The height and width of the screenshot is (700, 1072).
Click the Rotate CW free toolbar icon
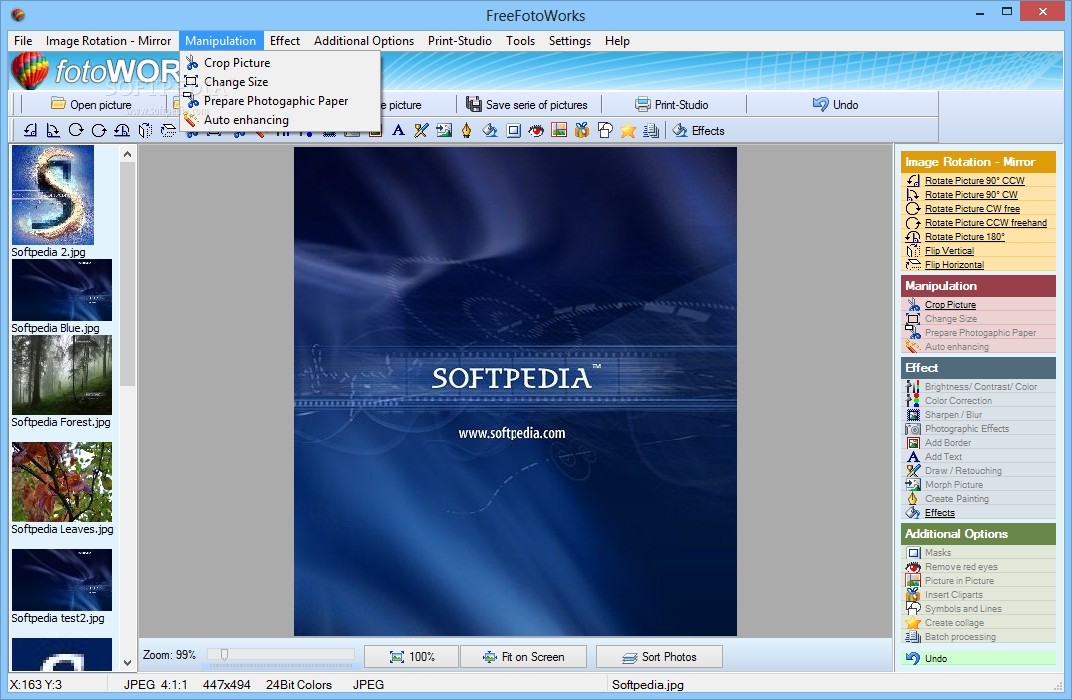pos(76,130)
